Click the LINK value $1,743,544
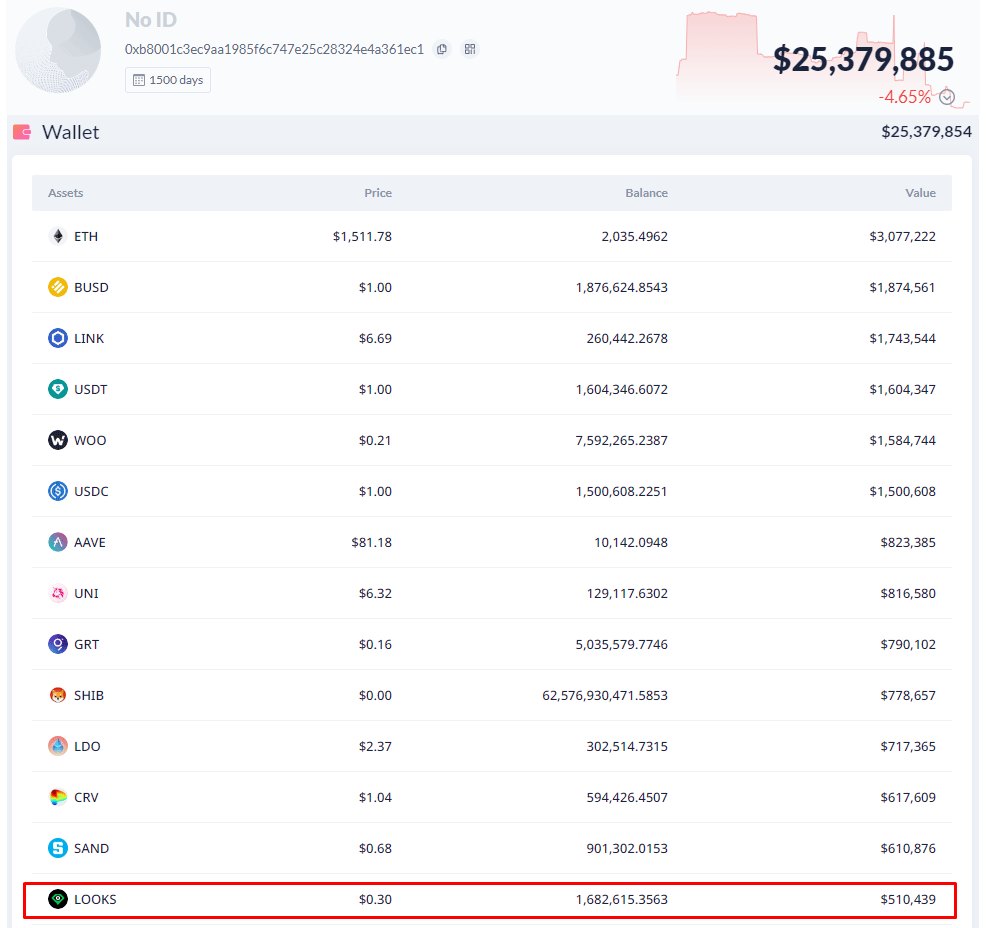 tap(902, 339)
